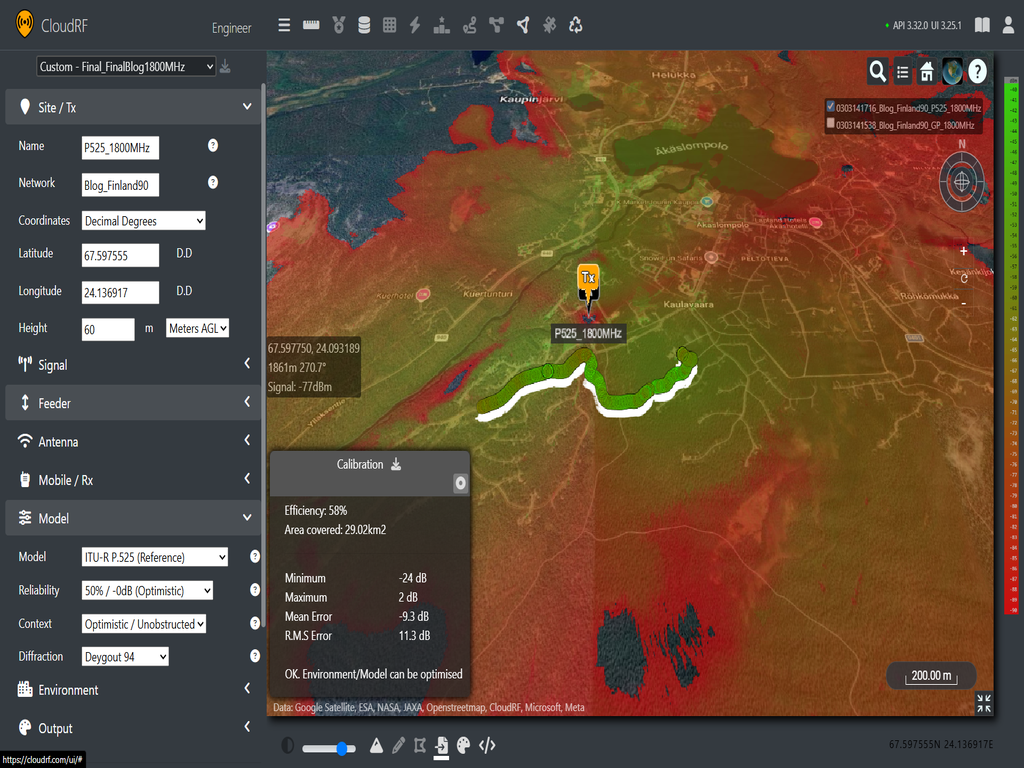1024x768 pixels.
Task: Enable the Blog_Finland90_GP_1800MHz layer
Action: [830, 125]
